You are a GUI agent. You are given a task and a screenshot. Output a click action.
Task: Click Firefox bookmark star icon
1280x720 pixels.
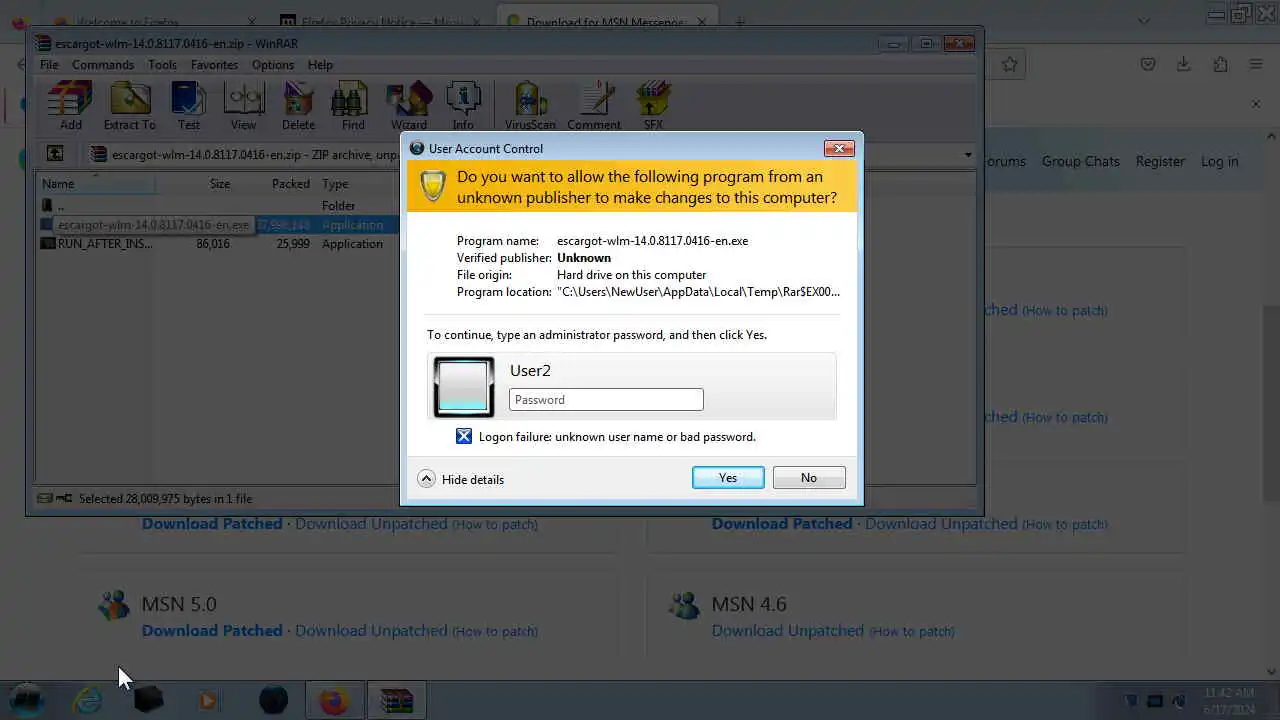point(1010,64)
